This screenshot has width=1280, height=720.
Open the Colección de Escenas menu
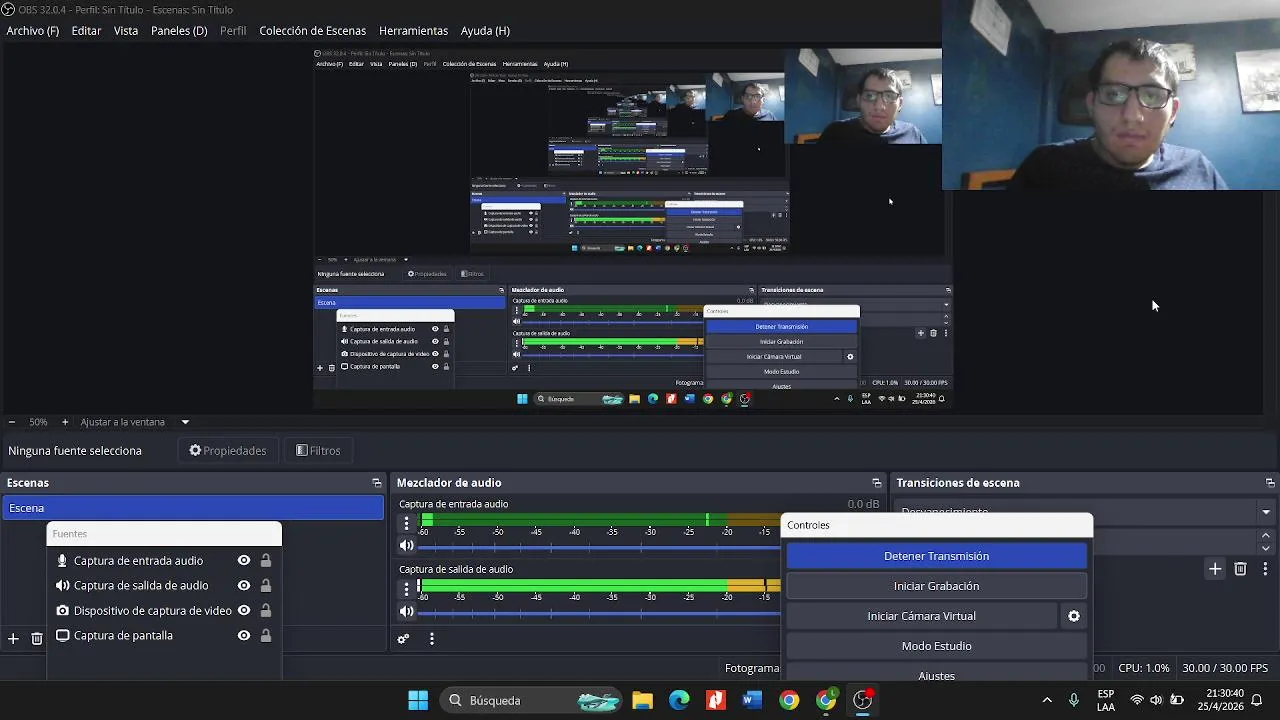(x=313, y=31)
